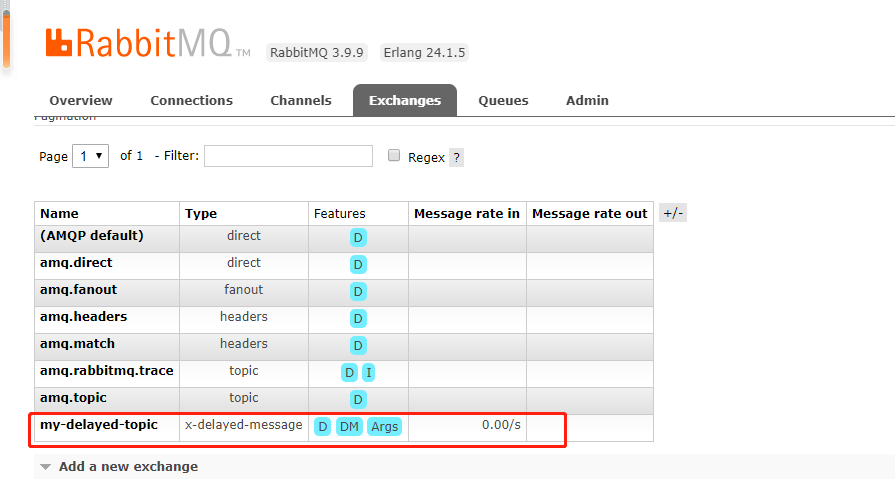Viewport: 895px width, 487px height.
Task: Open the amq.match exchange
Action: click(x=77, y=344)
